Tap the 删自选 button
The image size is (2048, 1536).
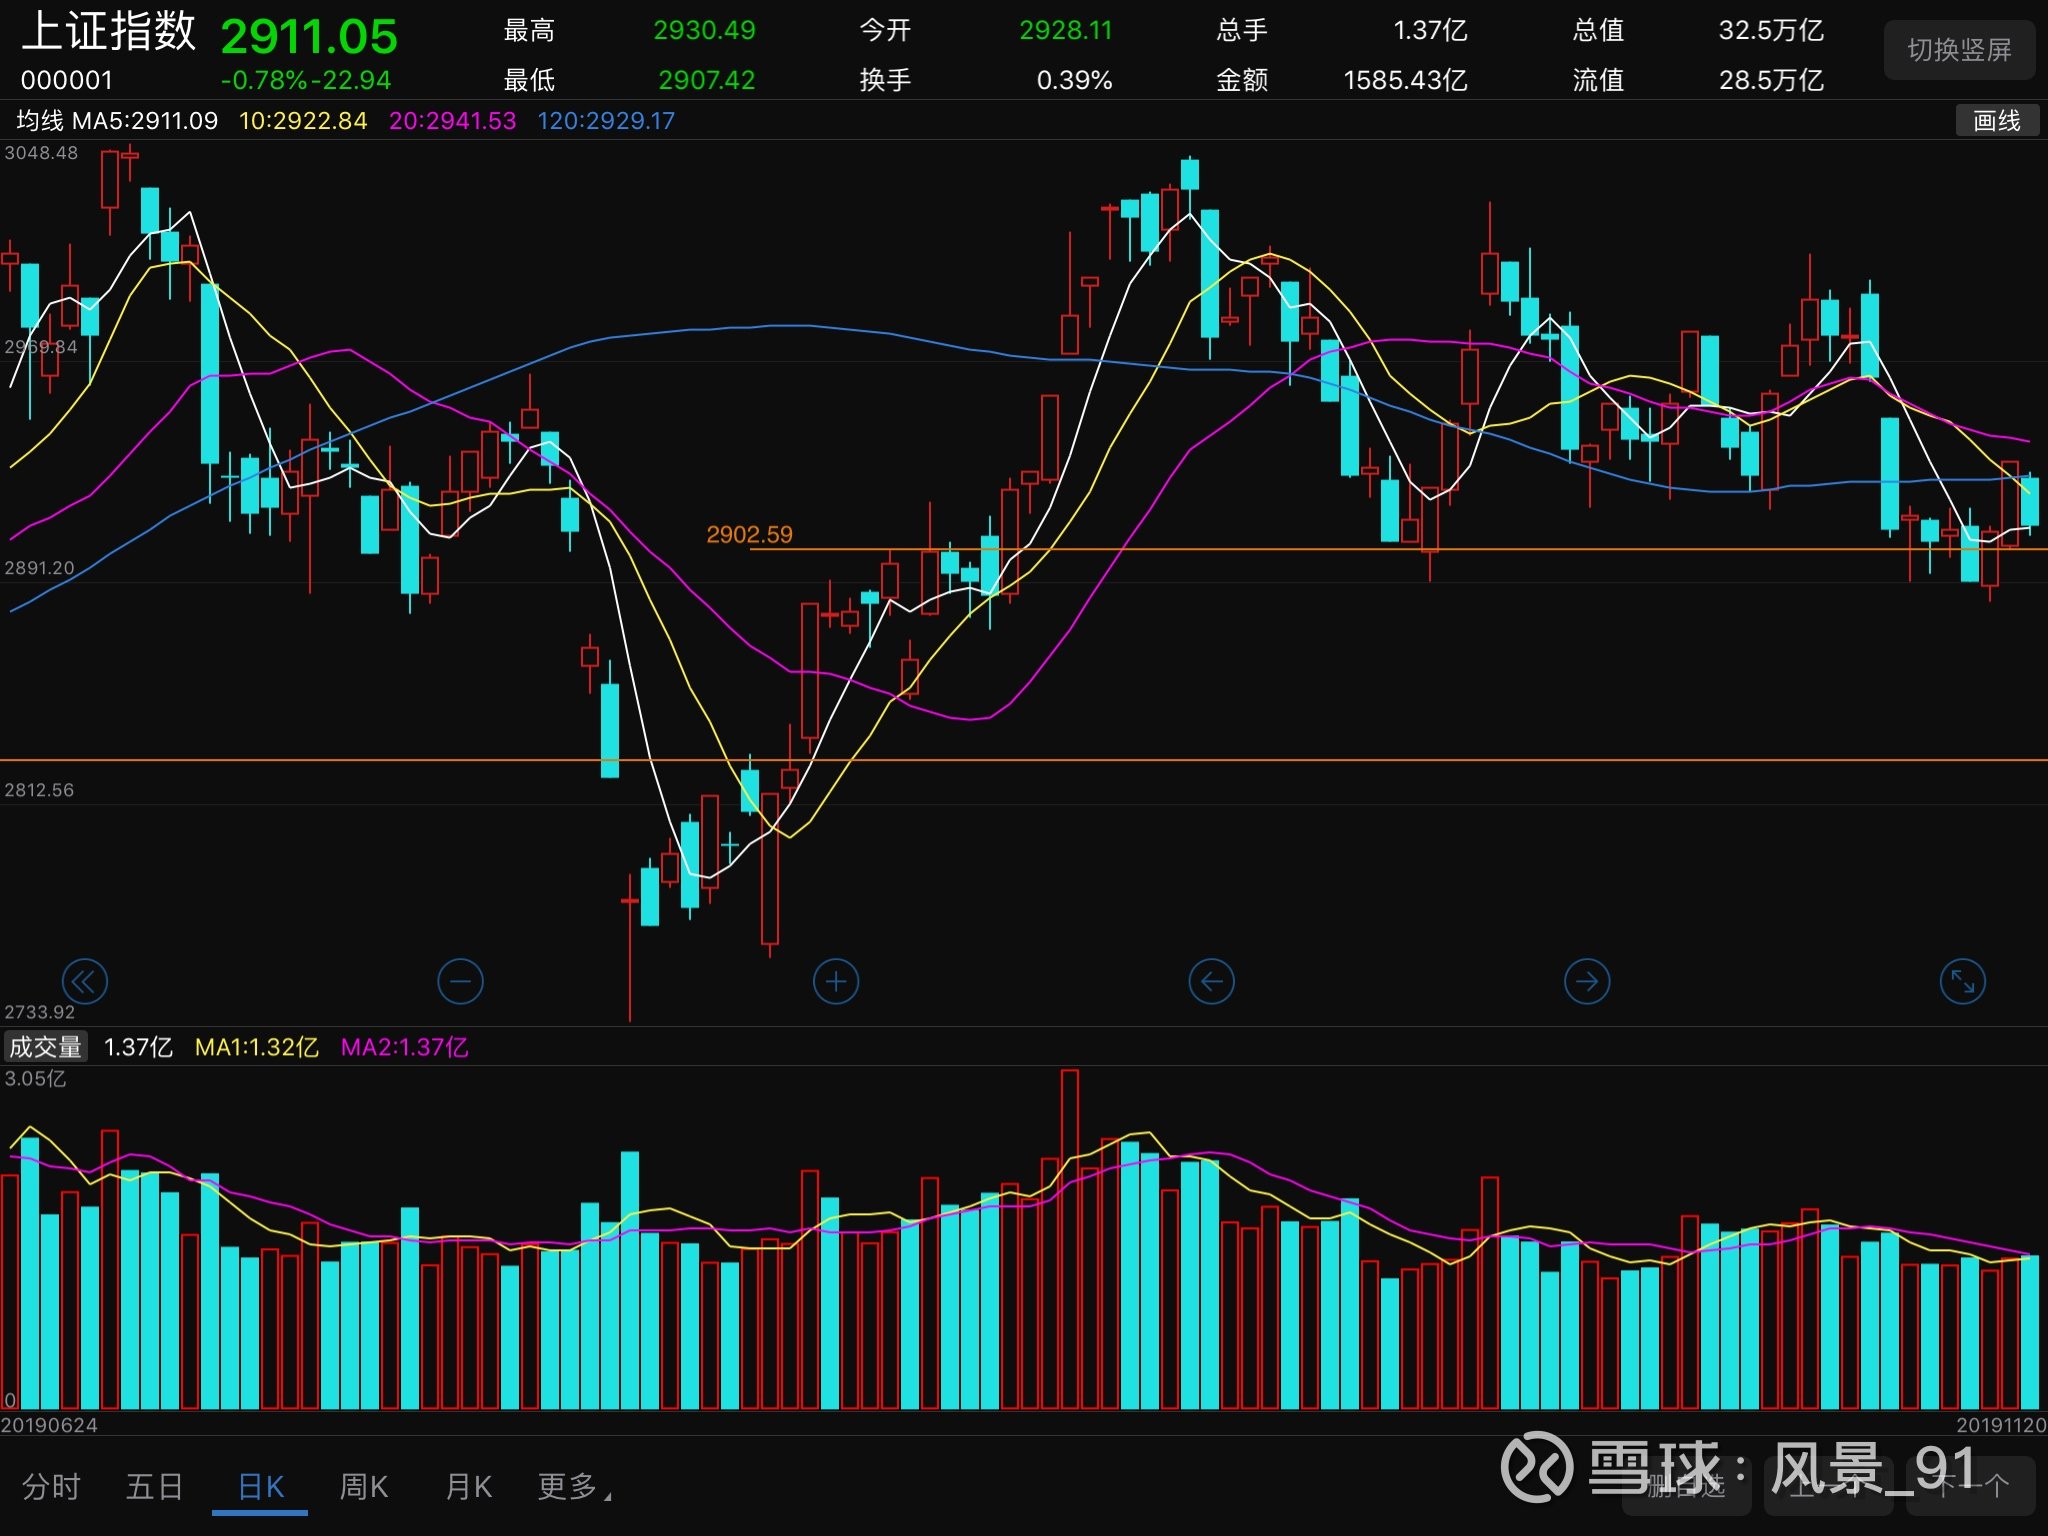(1685, 1486)
